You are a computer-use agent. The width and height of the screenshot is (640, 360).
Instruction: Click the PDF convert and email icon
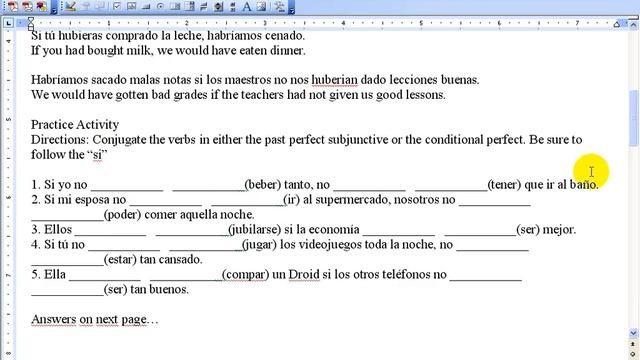pyautogui.click(x=27, y=6)
